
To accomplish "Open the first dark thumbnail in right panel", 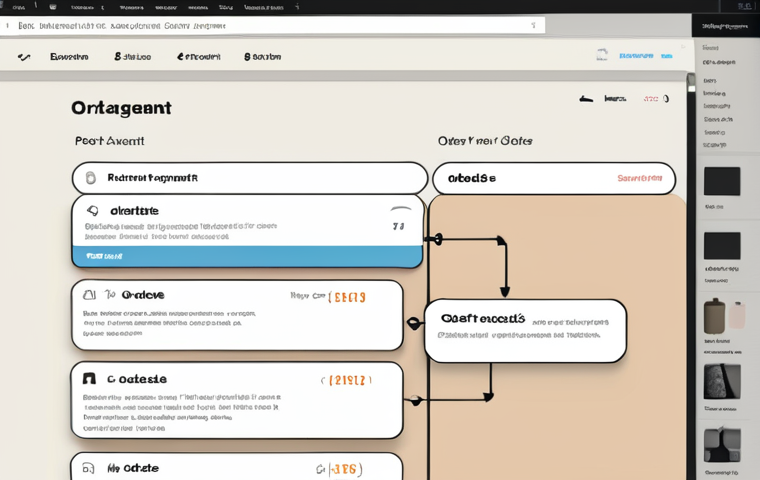I will click(722, 181).
